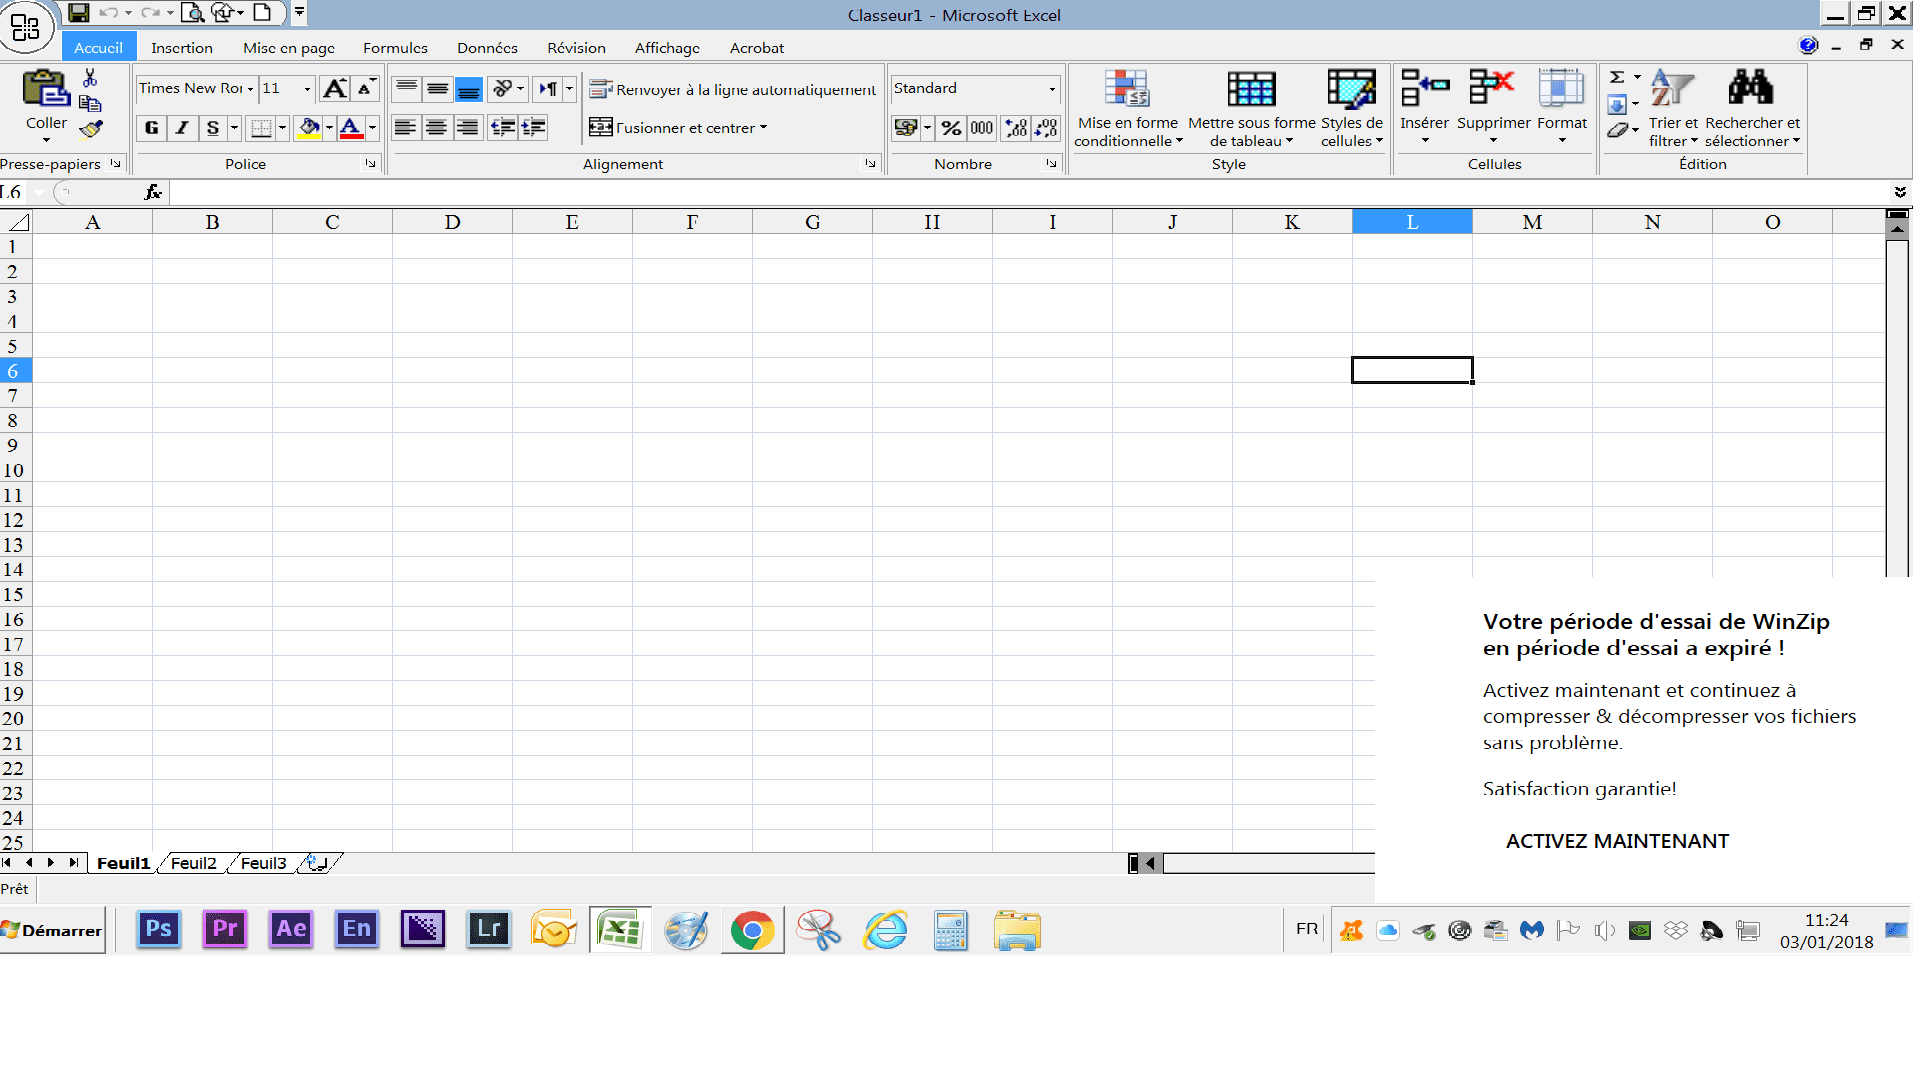Screen dimensions: 1920x1080
Task: Toggle italic I formatting
Action: 182,128
